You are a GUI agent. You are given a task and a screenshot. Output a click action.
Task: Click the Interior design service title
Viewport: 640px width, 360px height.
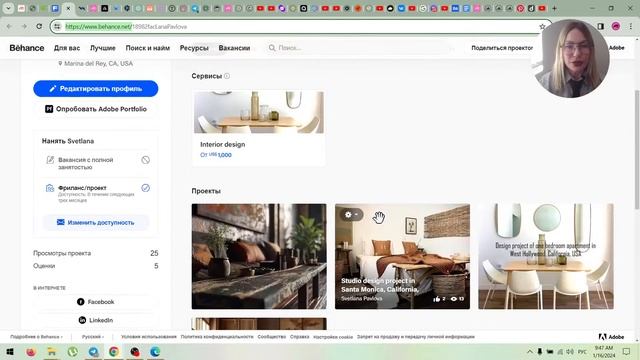pyautogui.click(x=222, y=144)
